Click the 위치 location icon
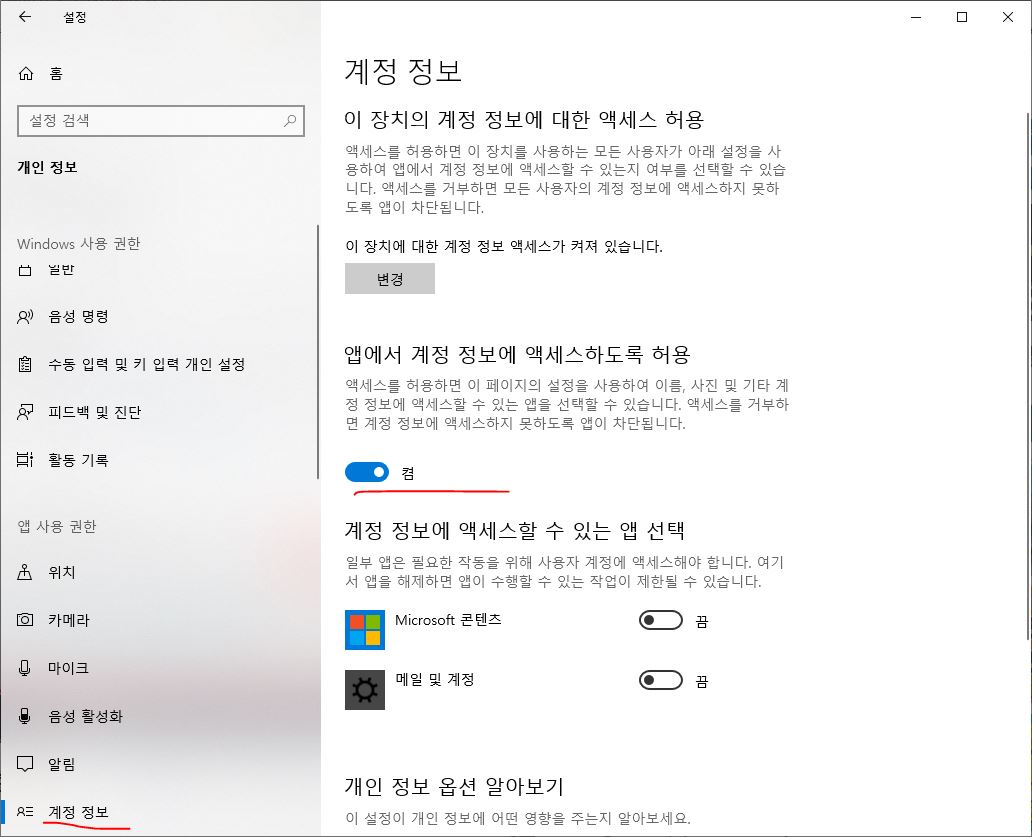Viewport: 1032px width, 837px height. coord(25,572)
